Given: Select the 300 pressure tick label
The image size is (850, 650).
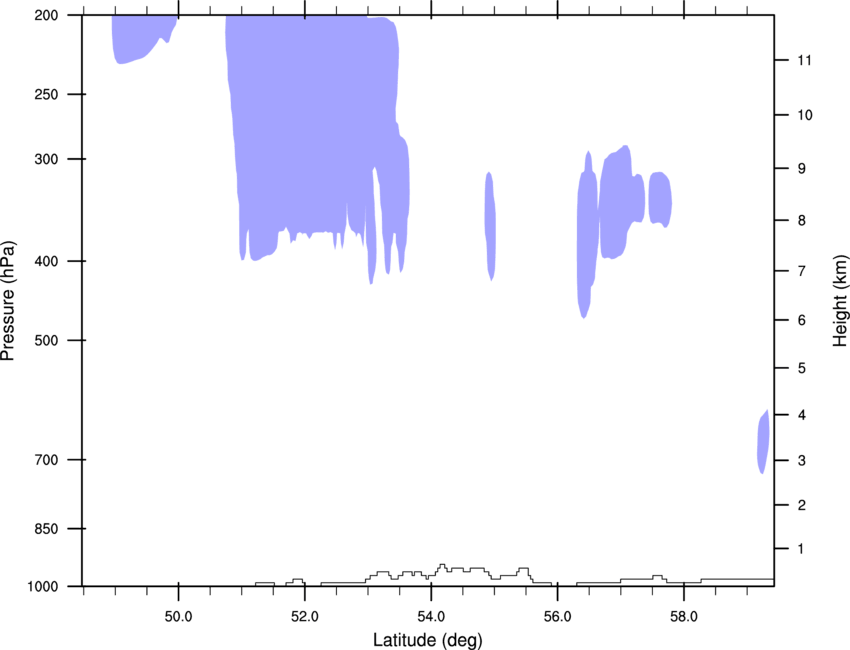Looking at the screenshot, I should pyautogui.click(x=46, y=159).
